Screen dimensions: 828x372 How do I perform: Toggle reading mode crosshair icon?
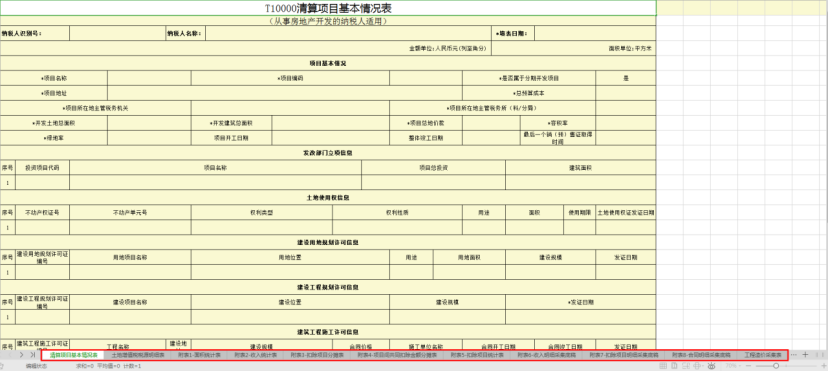697,366
